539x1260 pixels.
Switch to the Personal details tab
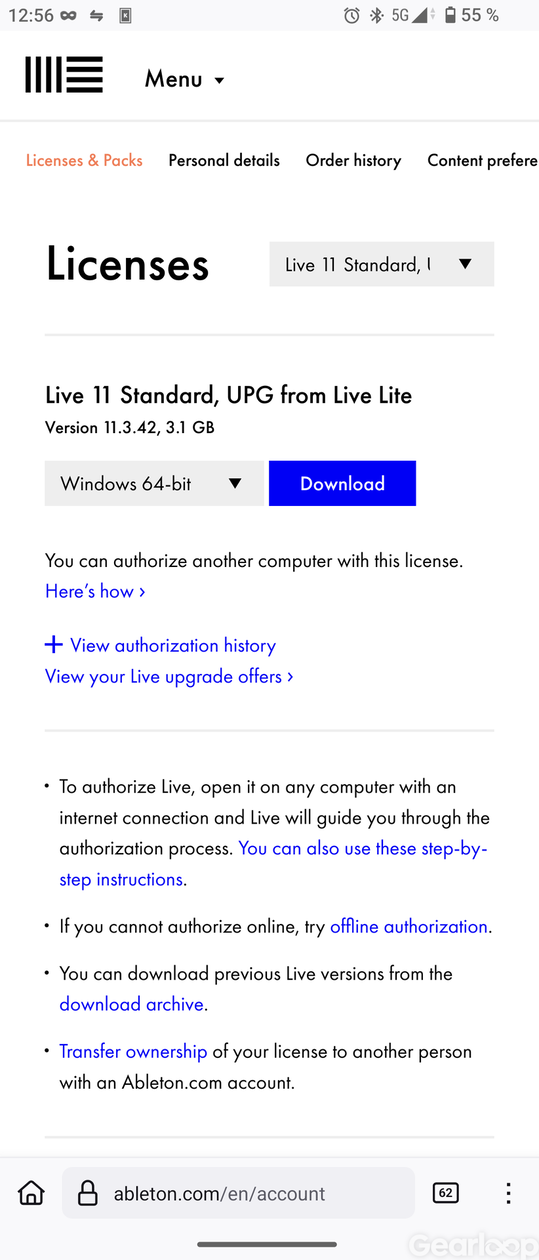[x=224, y=160]
